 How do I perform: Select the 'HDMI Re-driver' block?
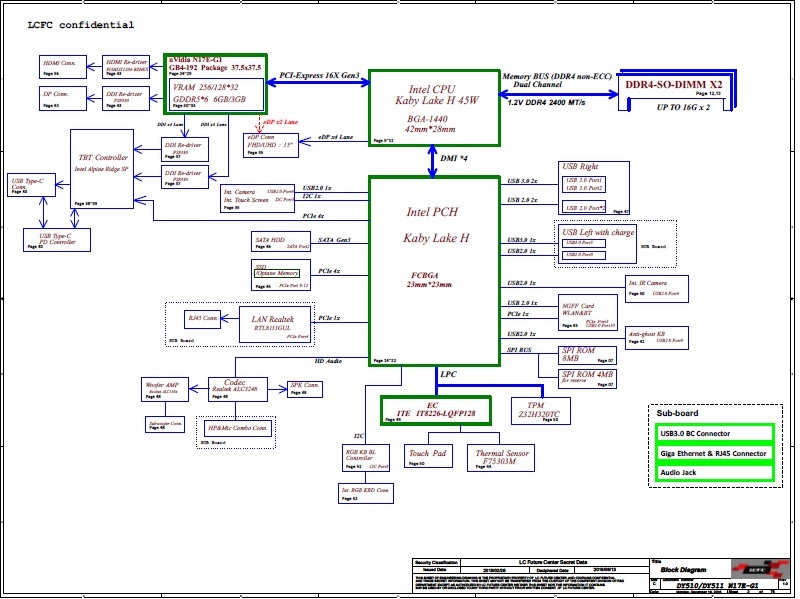(126, 67)
